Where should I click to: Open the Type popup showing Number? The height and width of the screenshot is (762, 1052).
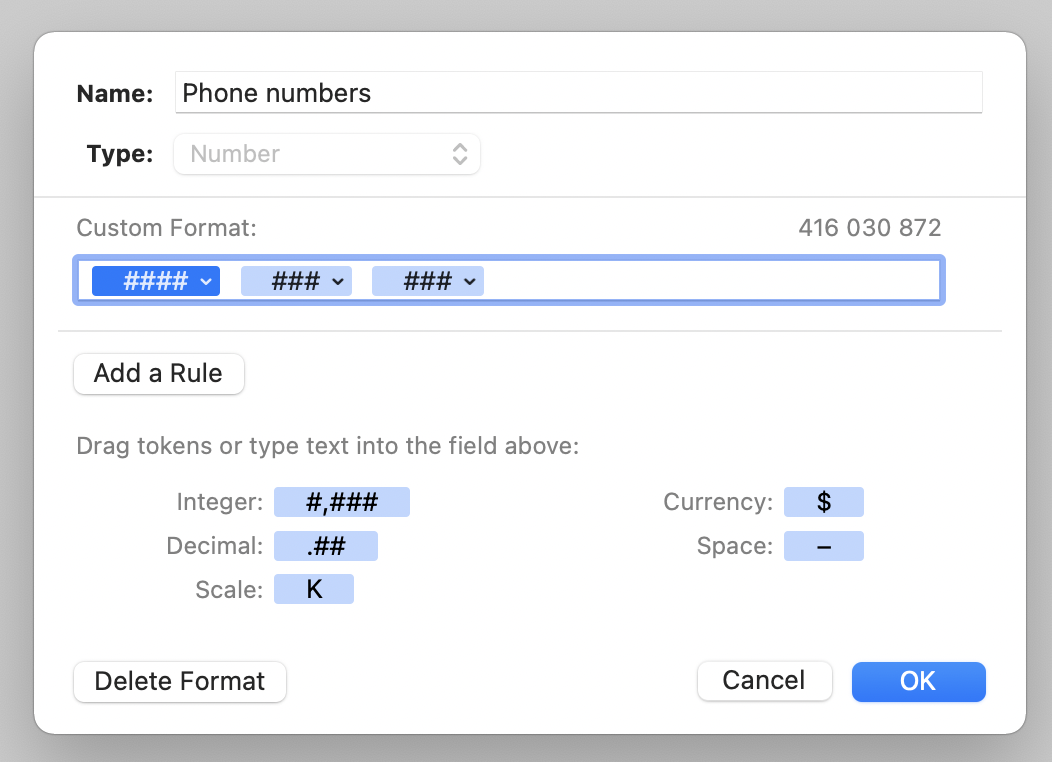point(327,154)
